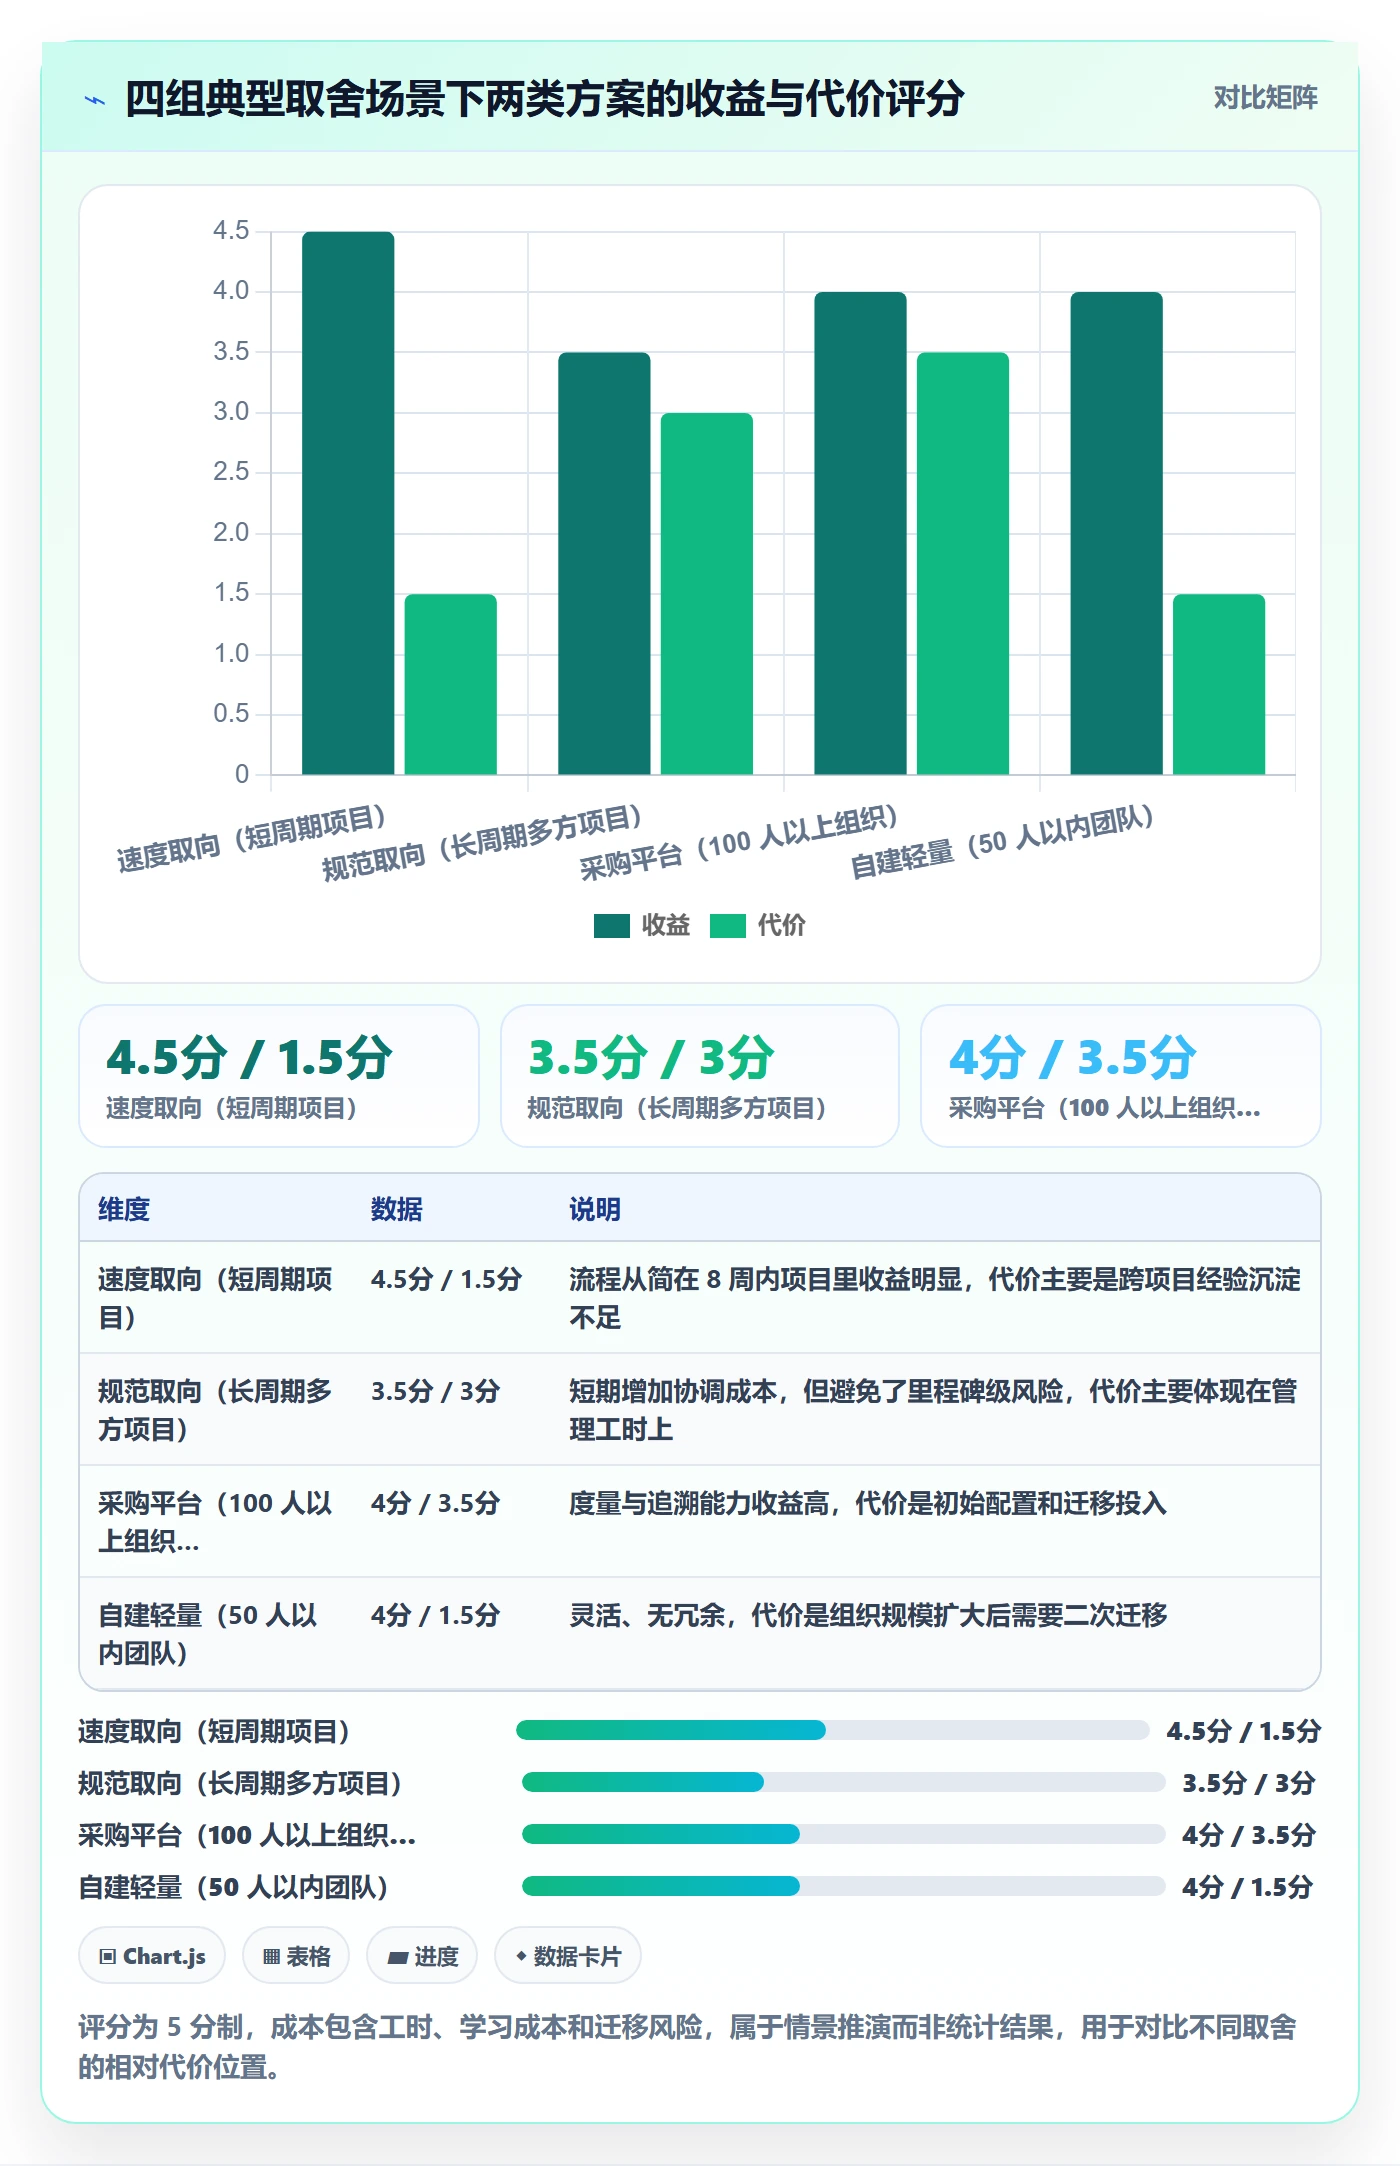Click the x-axis label 自建轻量（50 人以内团队）
The height and width of the screenshot is (2166, 1400).
pos(1002,841)
